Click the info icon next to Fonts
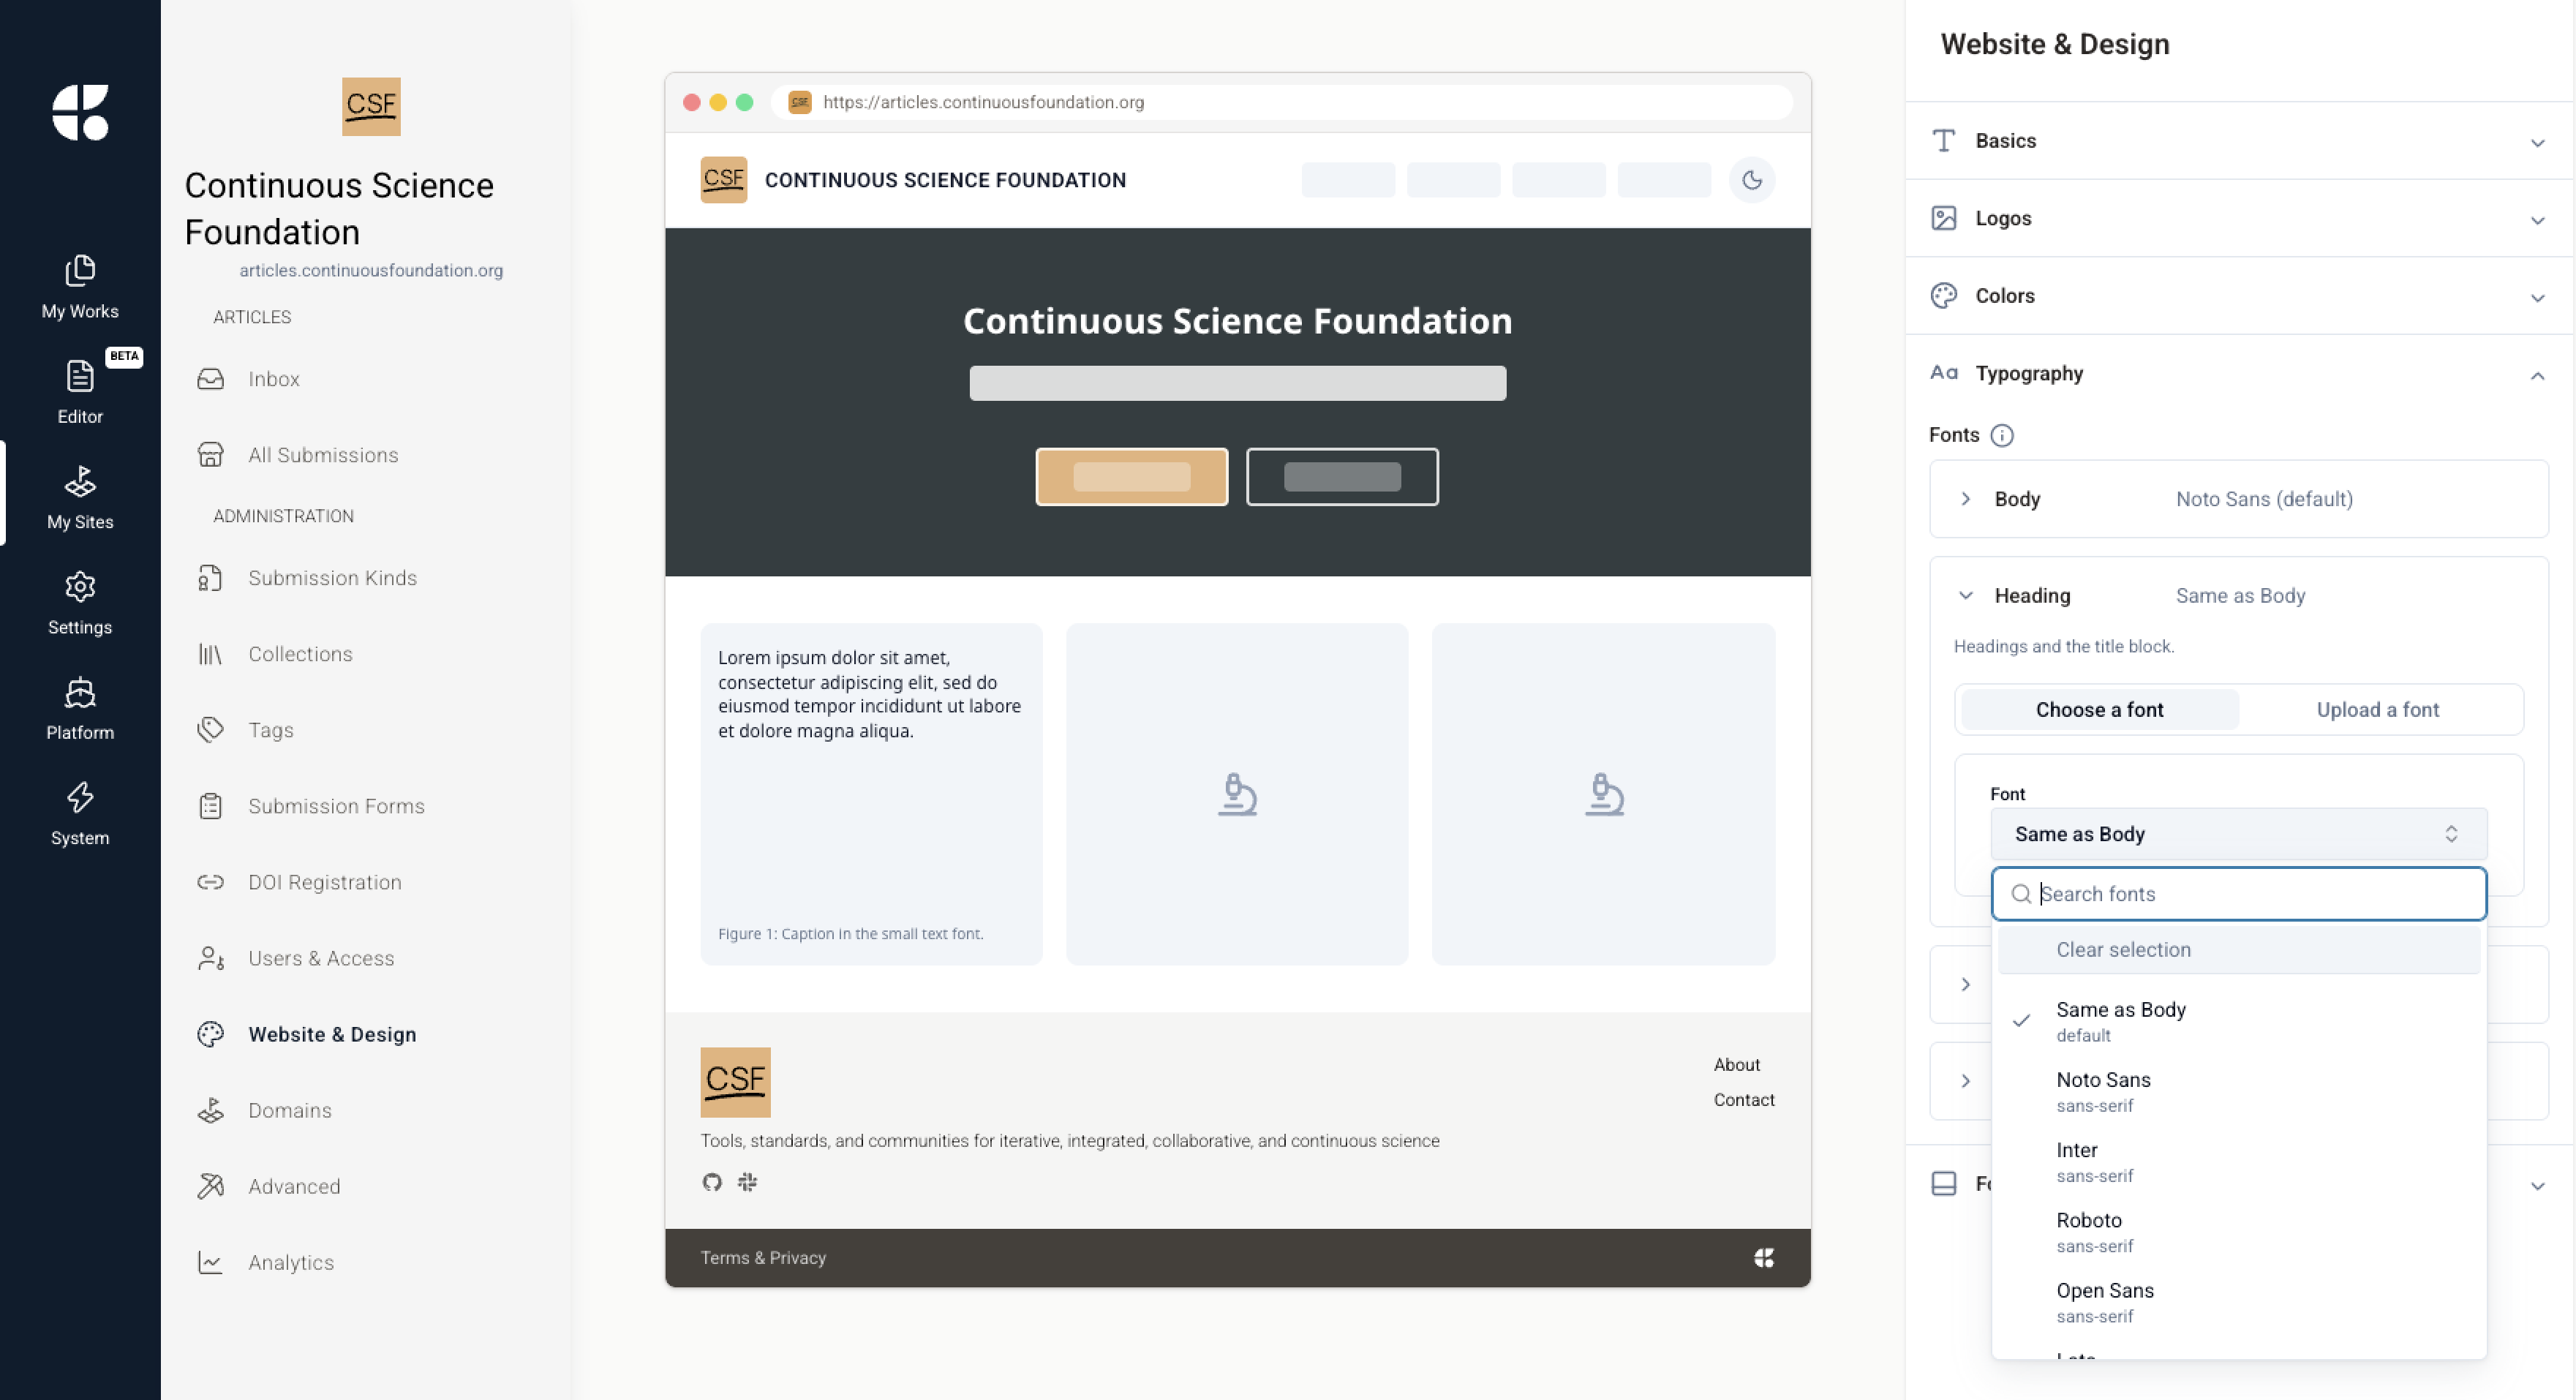The image size is (2576, 1400). tap(2002, 435)
